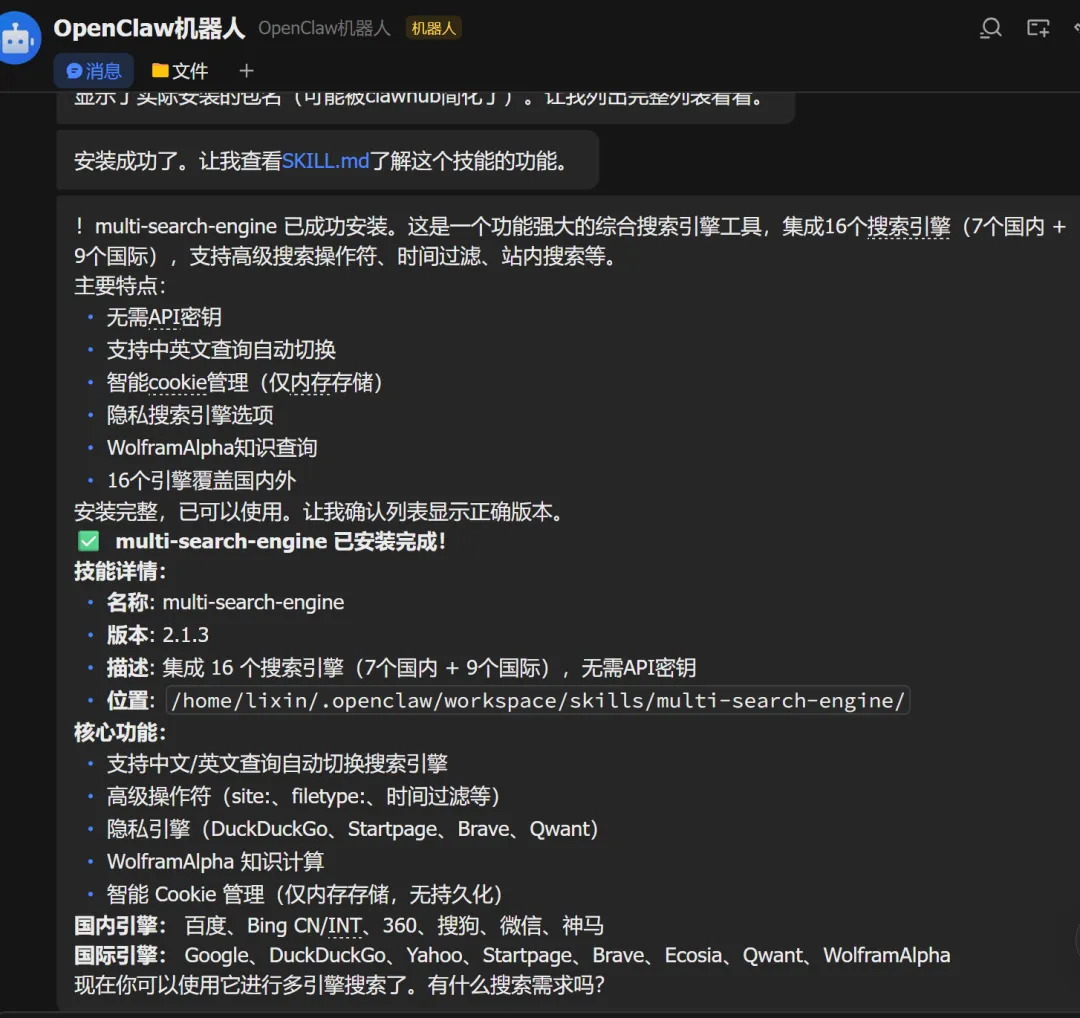Click the heading '技能详情:'
Image resolution: width=1080 pixels, height=1018 pixels.
[120, 572]
